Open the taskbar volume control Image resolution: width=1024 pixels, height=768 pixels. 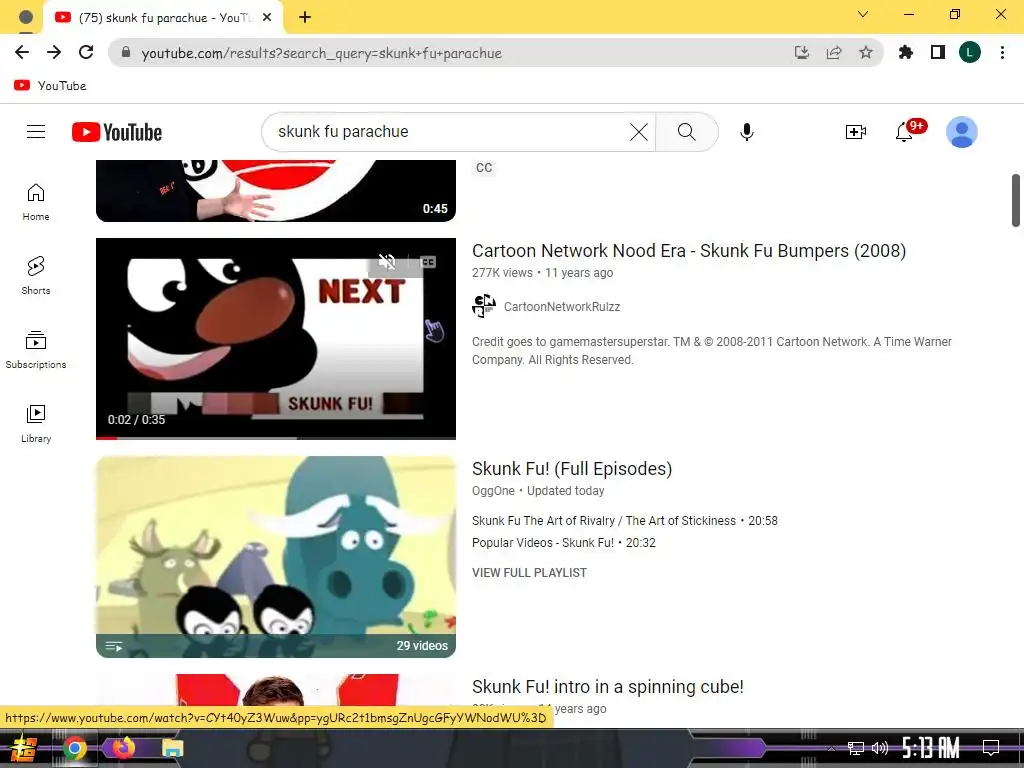[x=879, y=748]
